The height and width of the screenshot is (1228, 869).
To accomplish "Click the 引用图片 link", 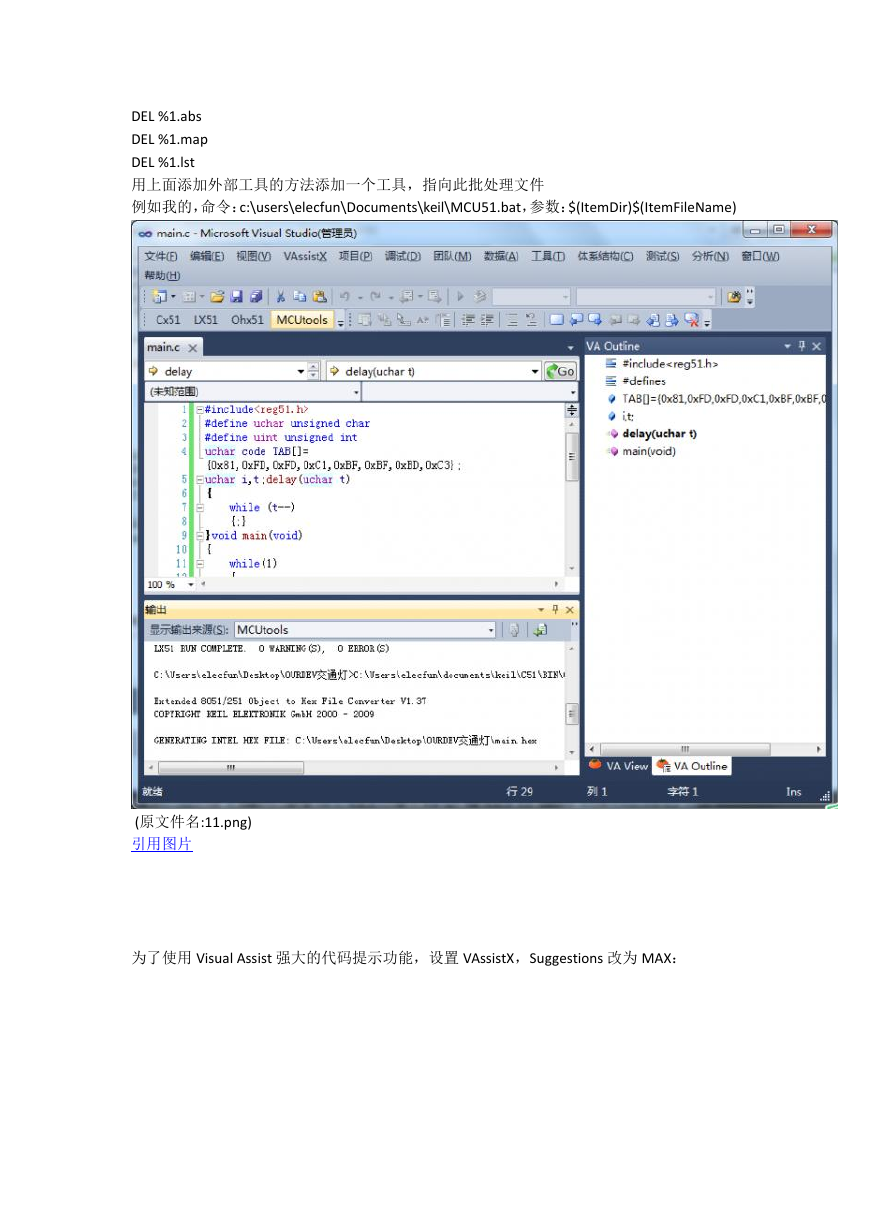I will [162, 844].
